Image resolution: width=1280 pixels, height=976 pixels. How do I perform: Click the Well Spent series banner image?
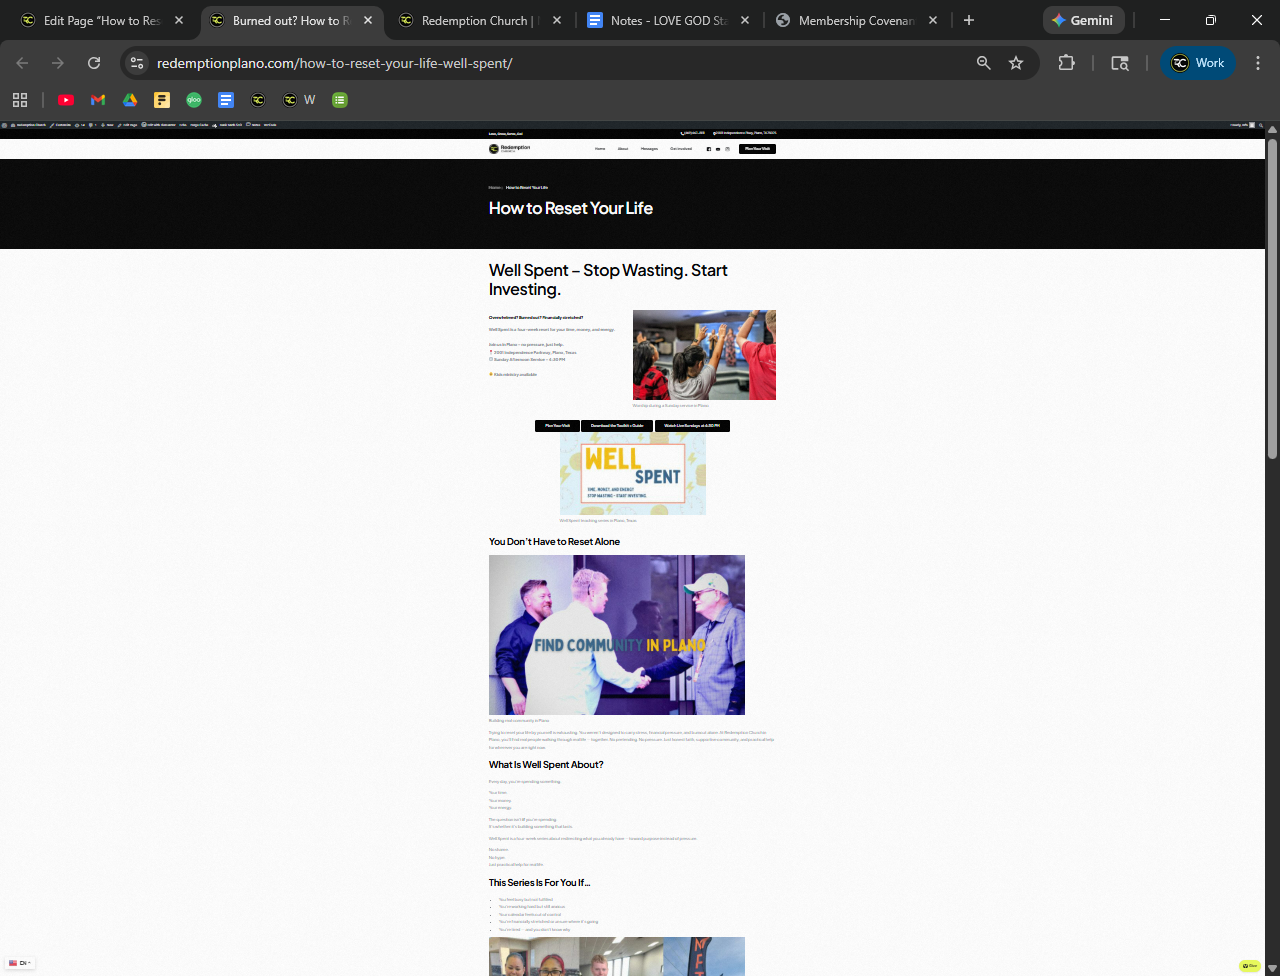(x=632, y=474)
